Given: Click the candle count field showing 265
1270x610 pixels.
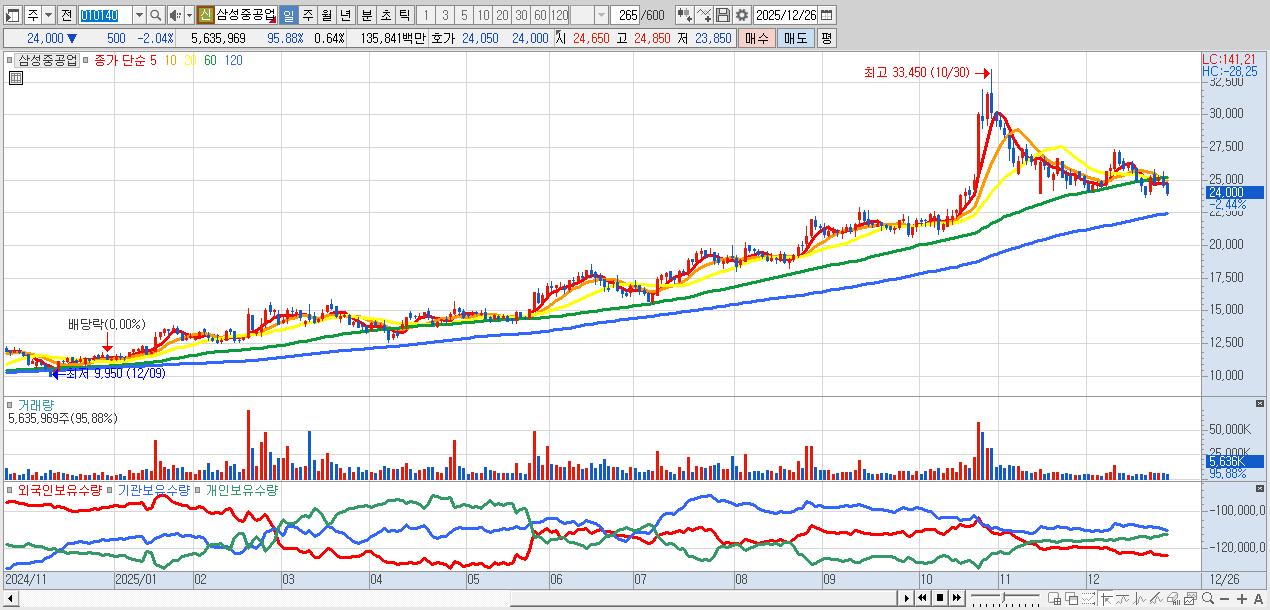Looking at the screenshot, I should (626, 15).
